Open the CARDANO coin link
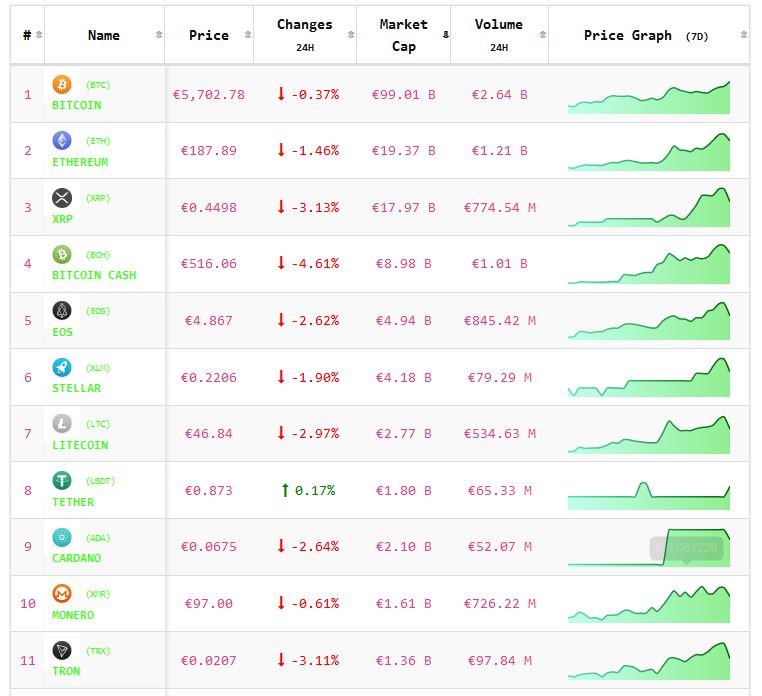The image size is (762, 696). point(76,558)
